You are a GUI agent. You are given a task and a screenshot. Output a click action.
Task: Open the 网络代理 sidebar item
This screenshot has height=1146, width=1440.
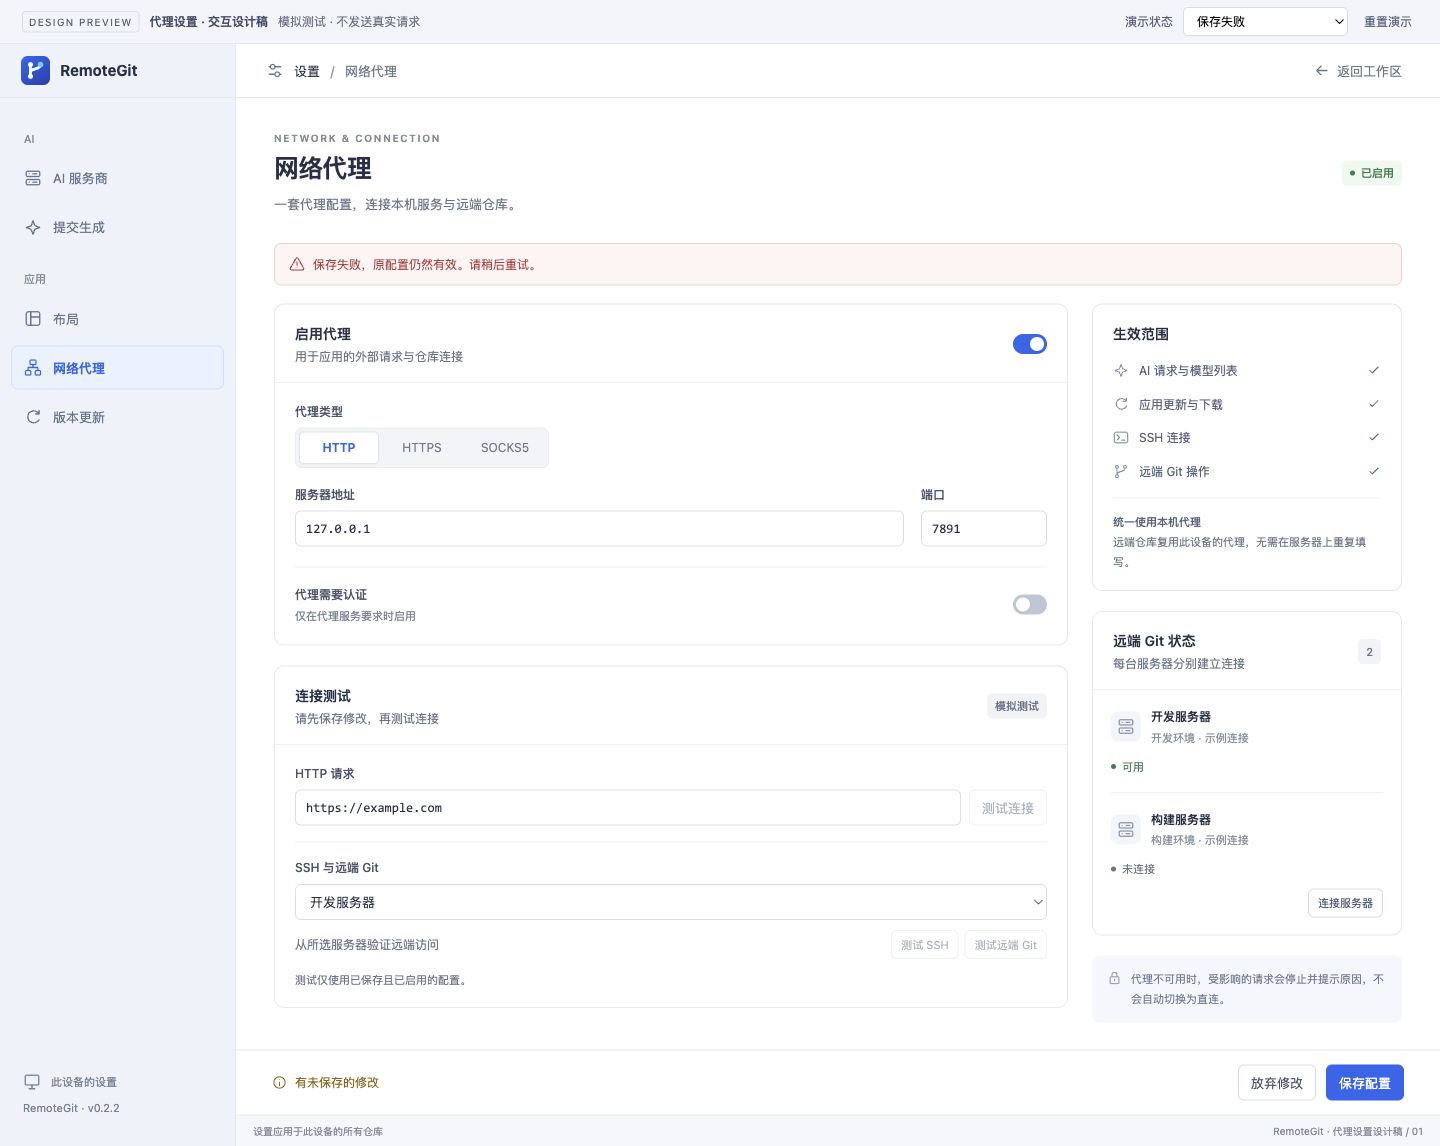pos(117,368)
